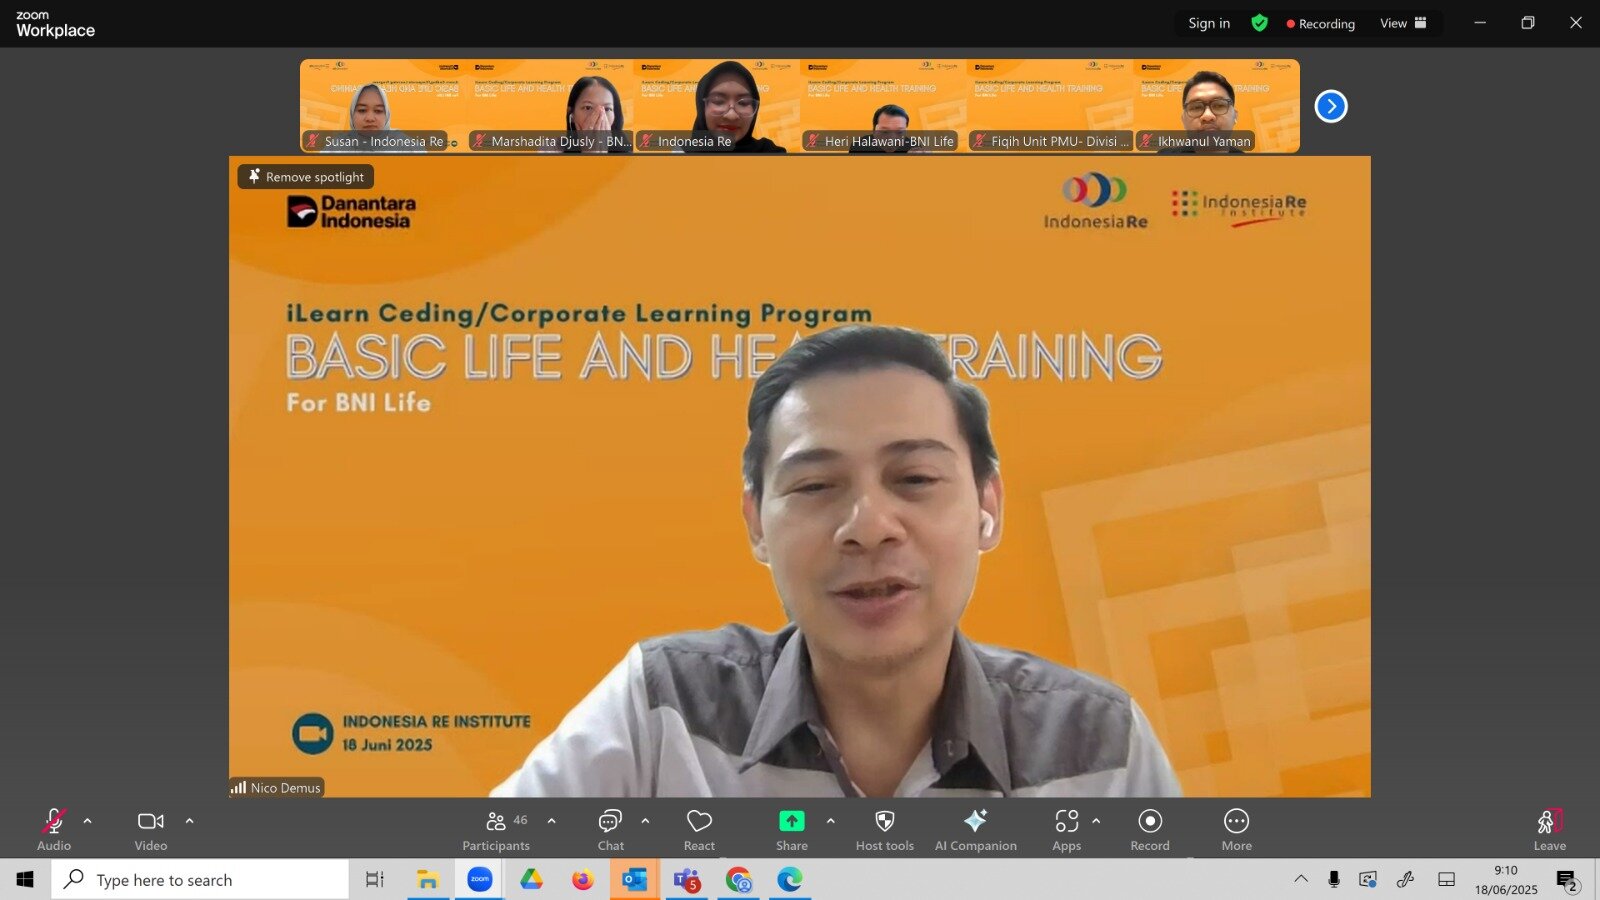1600x900 pixels.
Task: Select Ikhwanul Yaman video thumbnail
Action: coord(1217,106)
